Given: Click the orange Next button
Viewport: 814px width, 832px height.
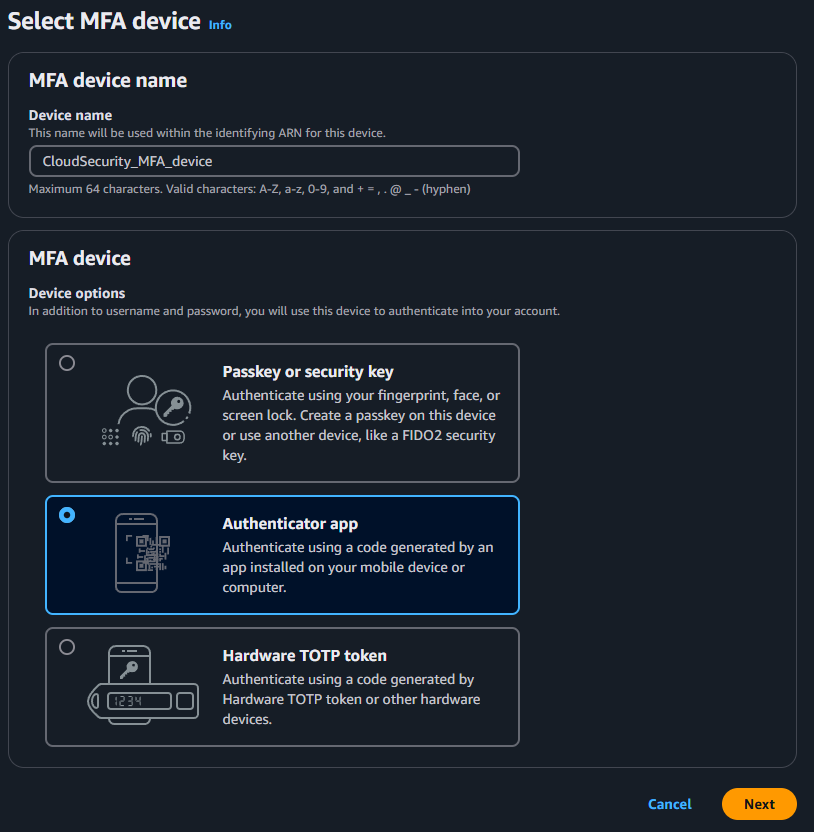Looking at the screenshot, I should click(x=759, y=804).
